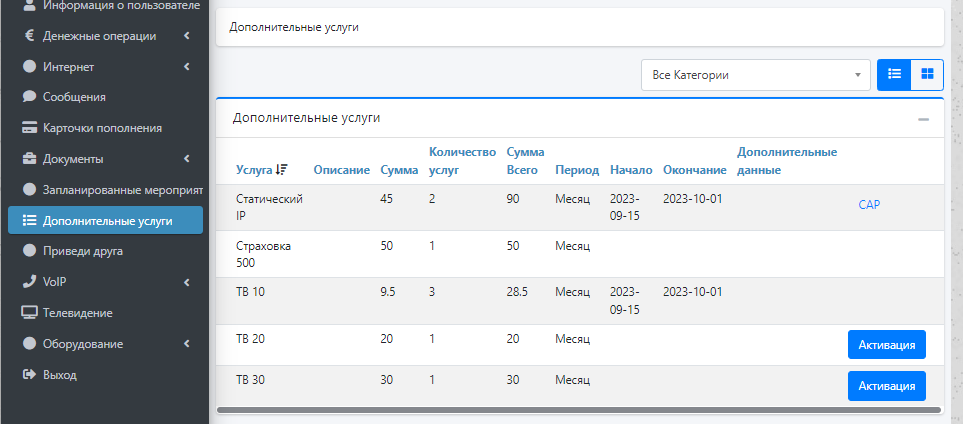Expand the Интернет submenu chevron
This screenshot has height=424, width=963.
pos(187,67)
